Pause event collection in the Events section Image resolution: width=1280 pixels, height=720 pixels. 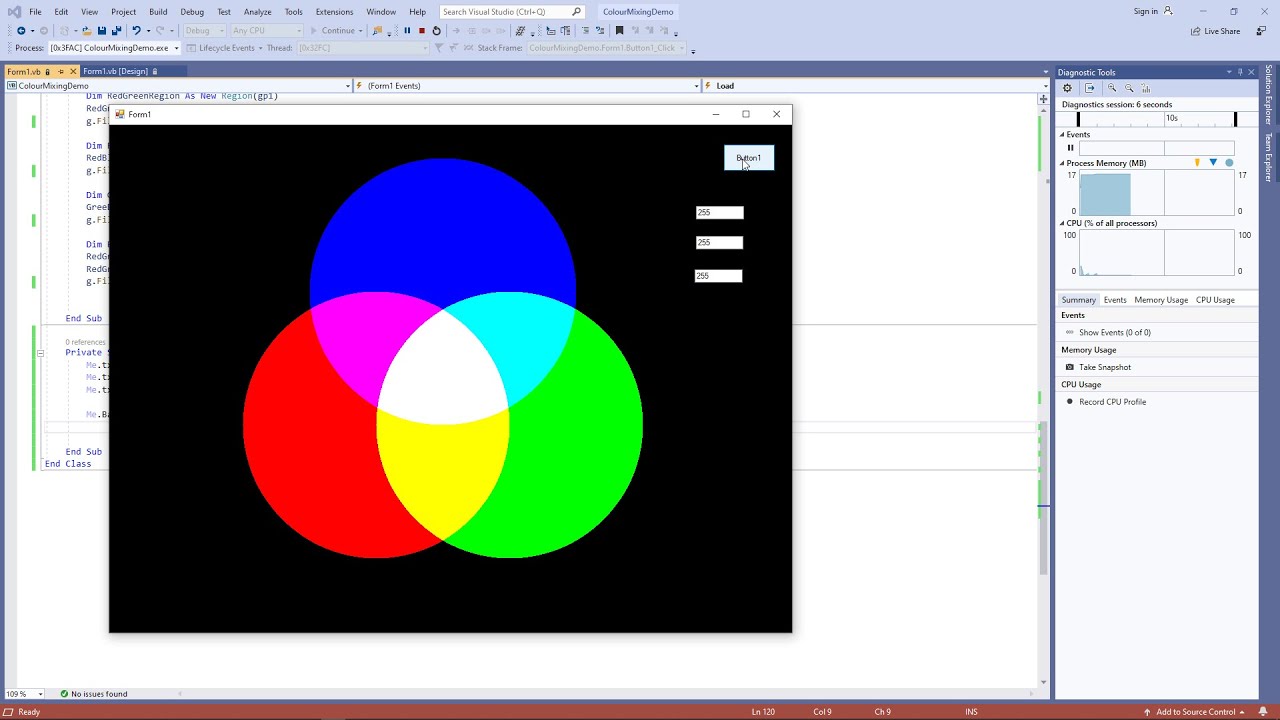coord(1070,147)
